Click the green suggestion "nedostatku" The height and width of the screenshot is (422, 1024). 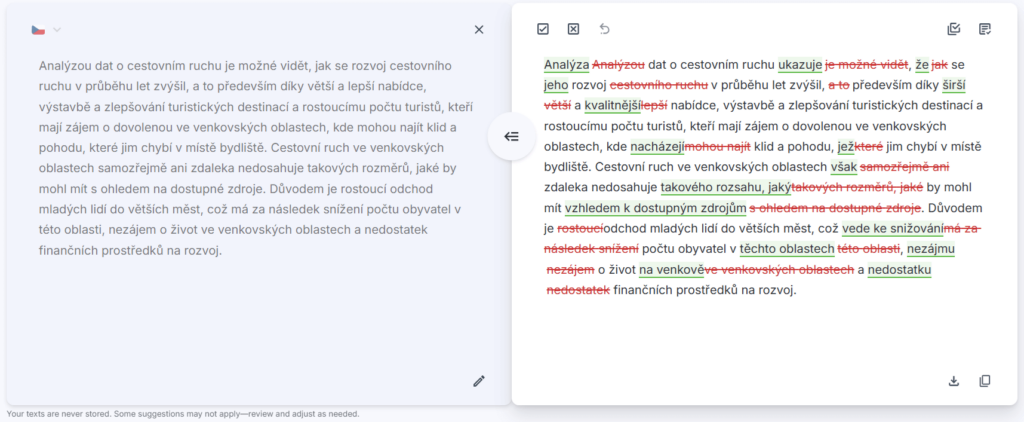pyautogui.click(x=899, y=270)
